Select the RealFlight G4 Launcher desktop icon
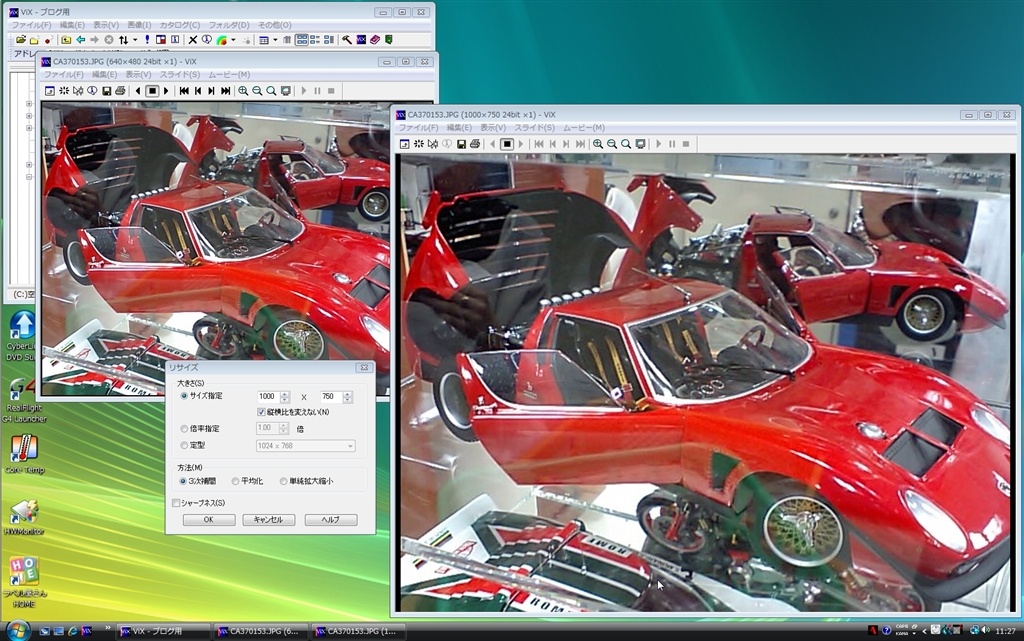The image size is (1024, 641). pos(24,400)
